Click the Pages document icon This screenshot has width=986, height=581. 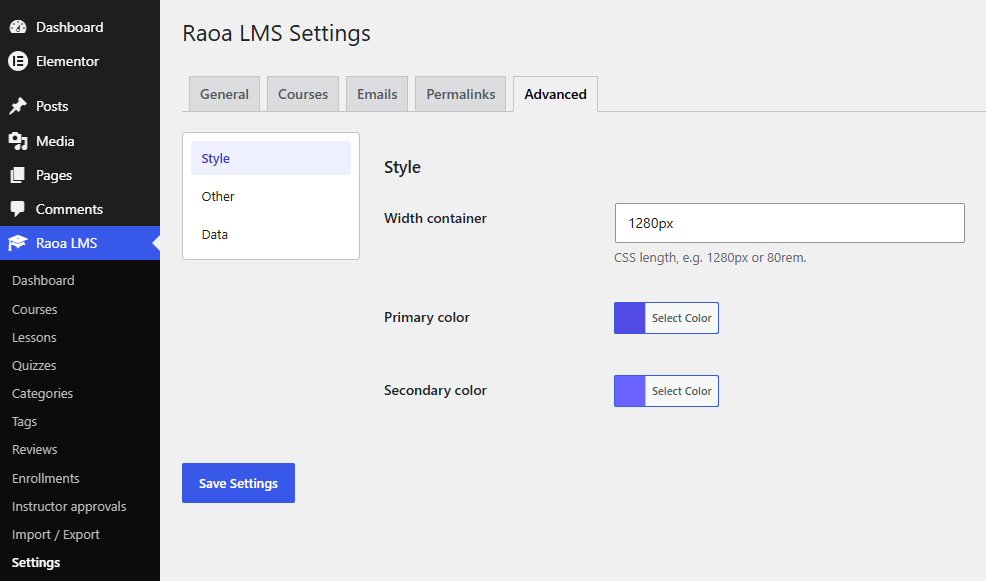(18, 175)
